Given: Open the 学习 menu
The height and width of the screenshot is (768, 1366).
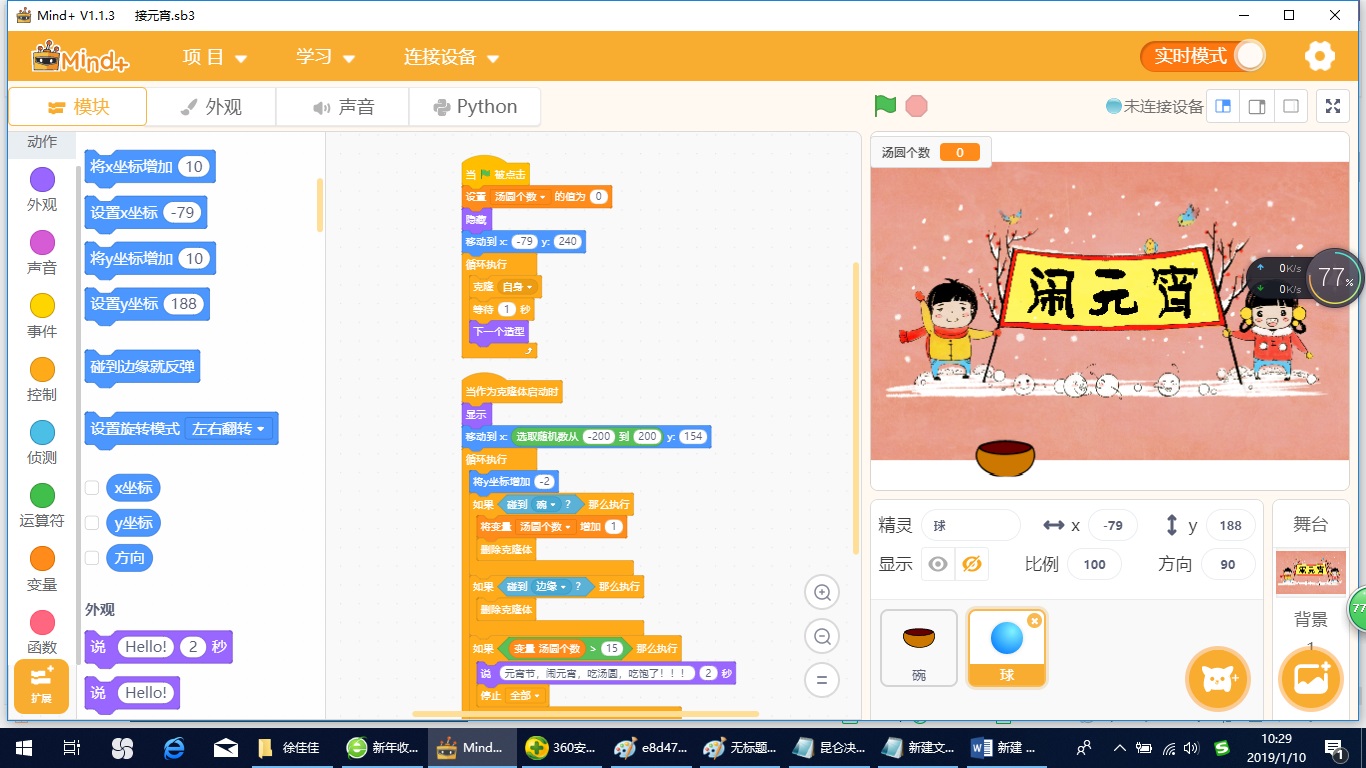Looking at the screenshot, I should coord(326,57).
